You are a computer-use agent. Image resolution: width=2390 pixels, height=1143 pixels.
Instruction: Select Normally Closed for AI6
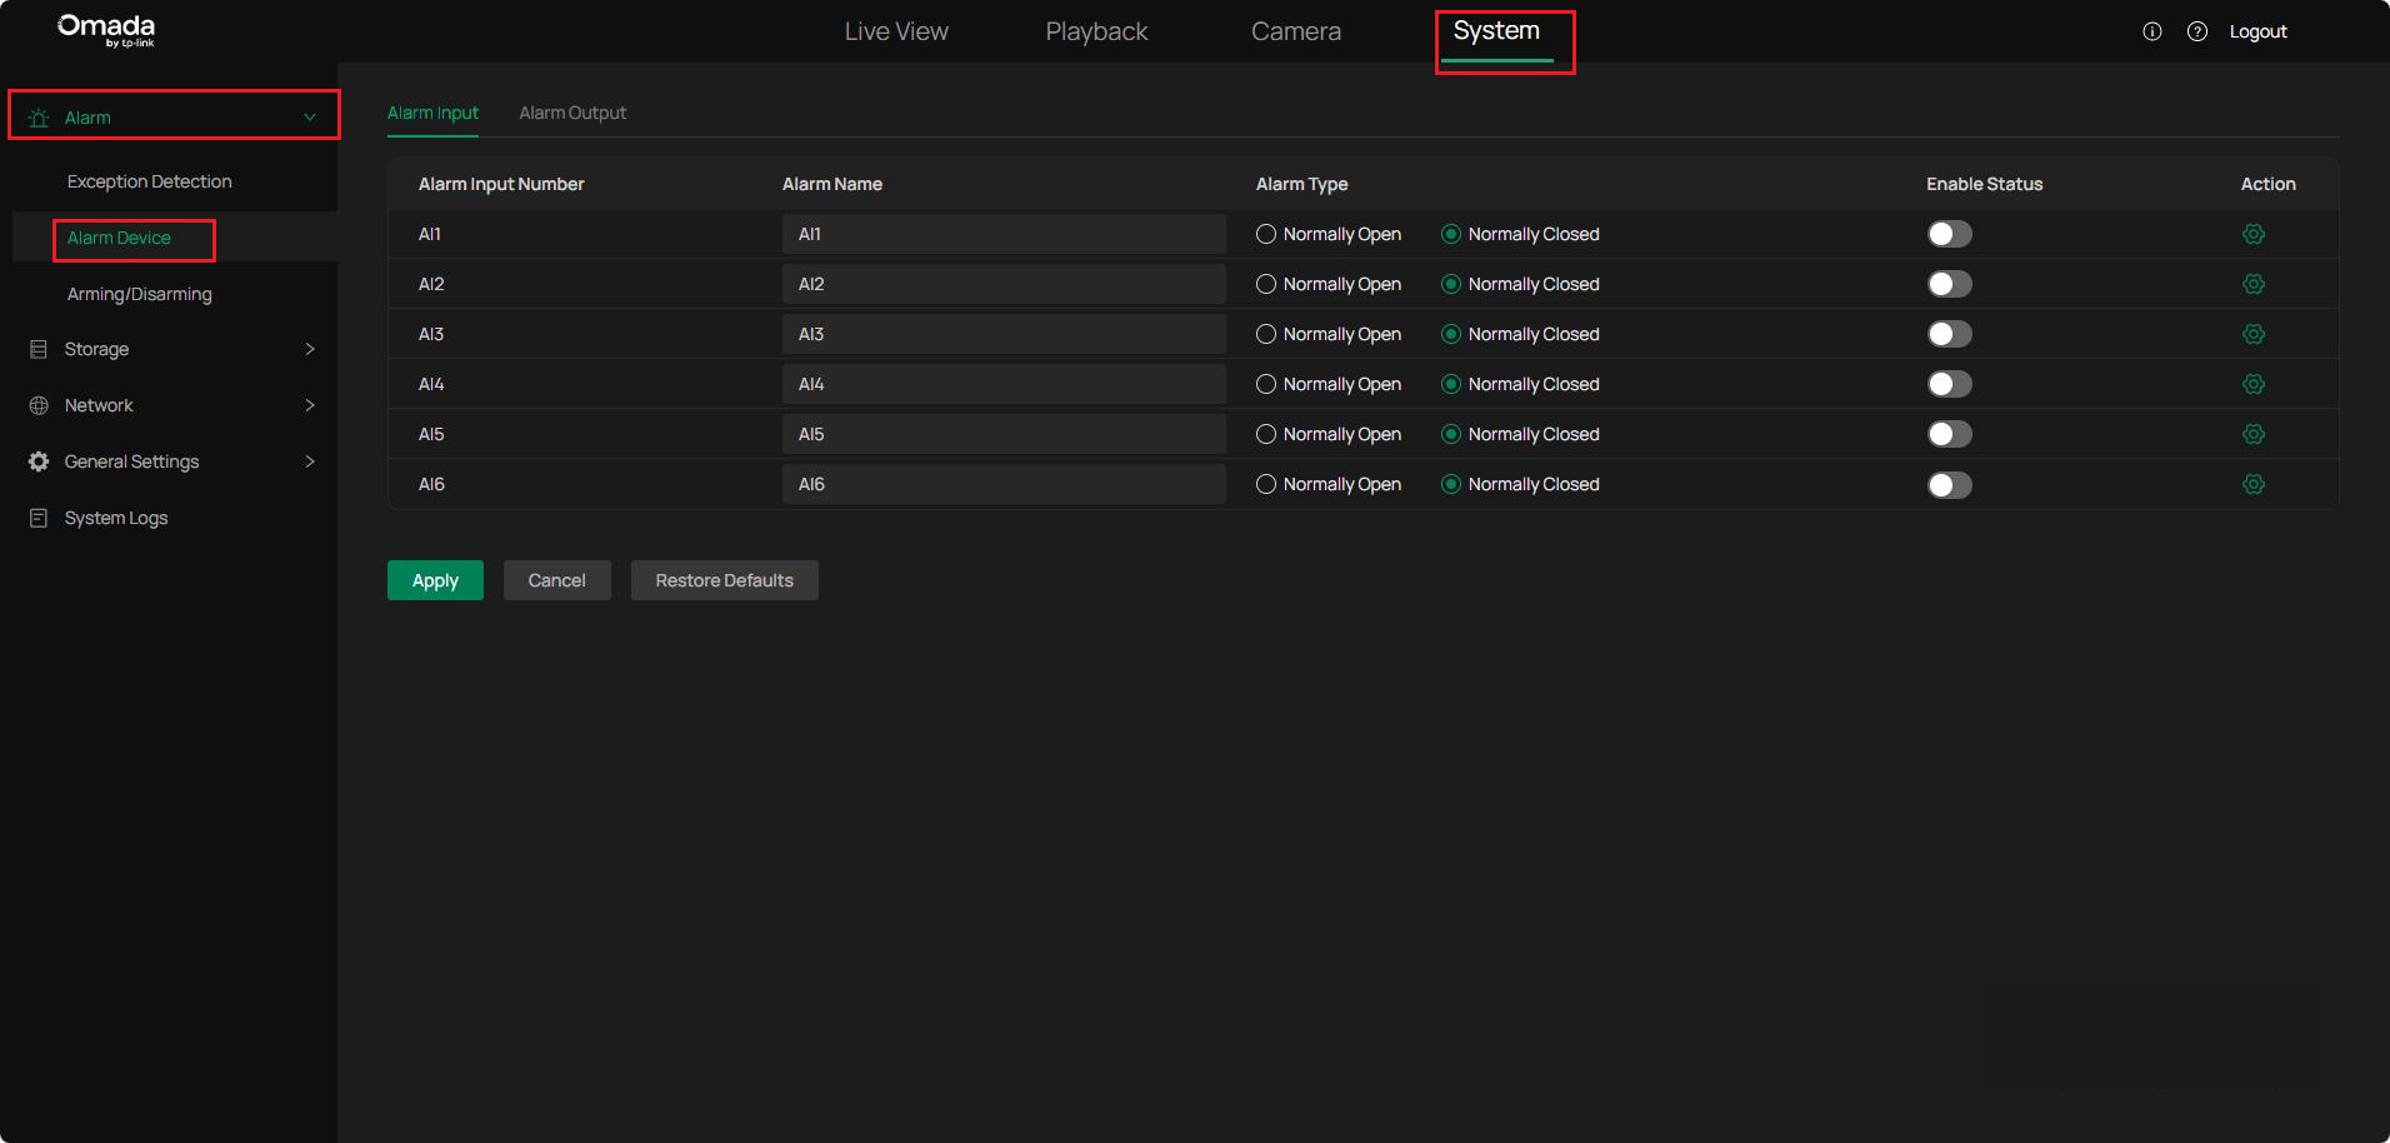[x=1451, y=484]
